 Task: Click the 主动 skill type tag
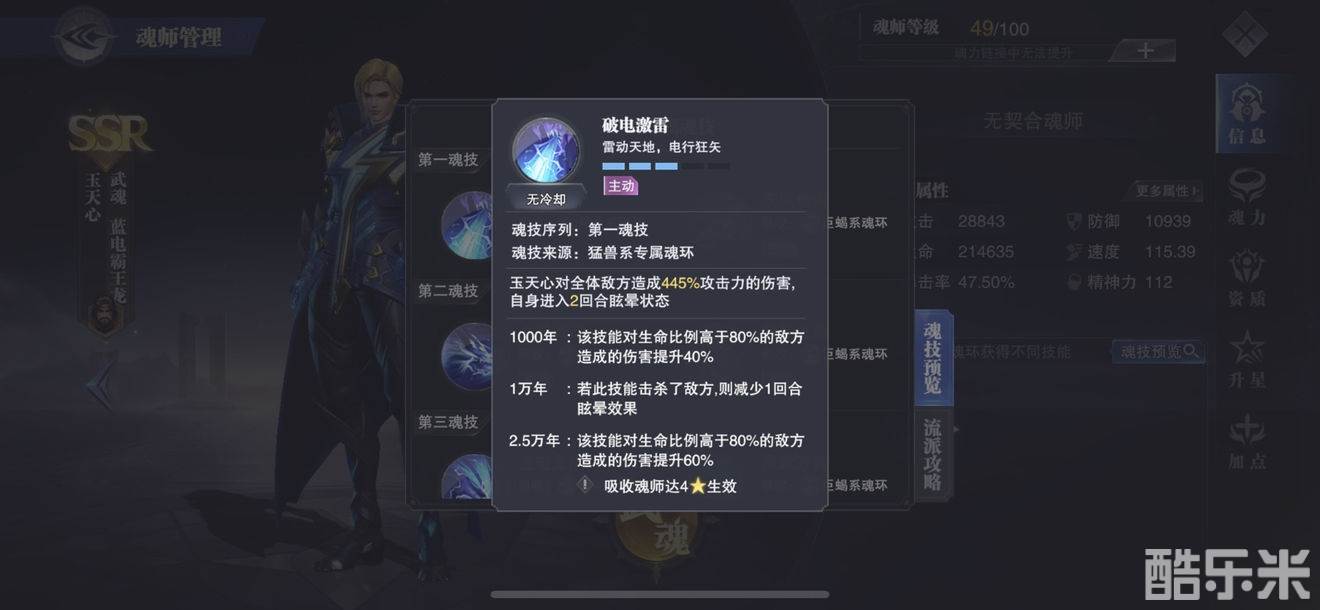[x=621, y=186]
